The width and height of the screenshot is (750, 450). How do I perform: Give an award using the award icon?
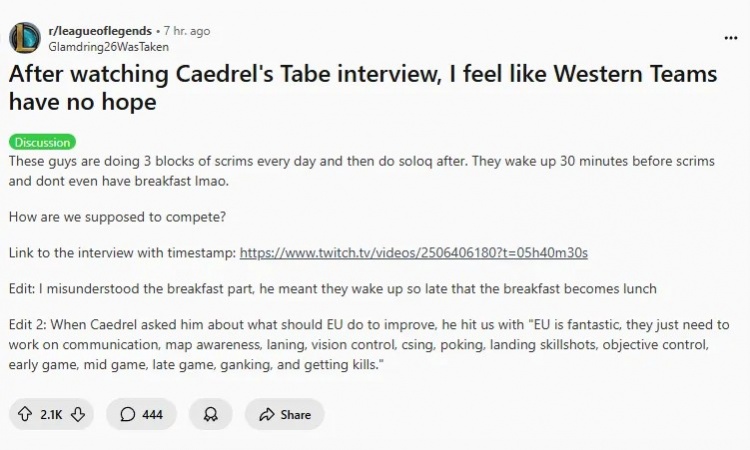pos(210,414)
